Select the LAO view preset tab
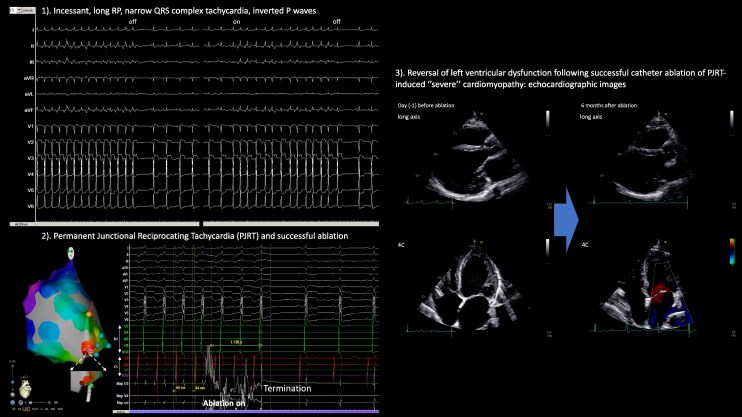Image resolution: width=742 pixels, height=417 pixels. pyautogui.click(x=26, y=409)
